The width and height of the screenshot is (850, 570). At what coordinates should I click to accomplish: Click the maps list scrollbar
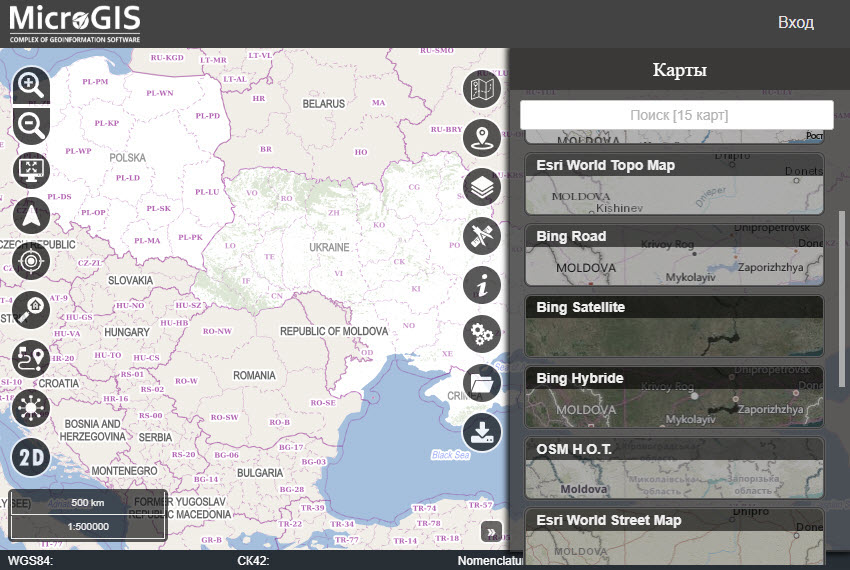click(x=842, y=298)
